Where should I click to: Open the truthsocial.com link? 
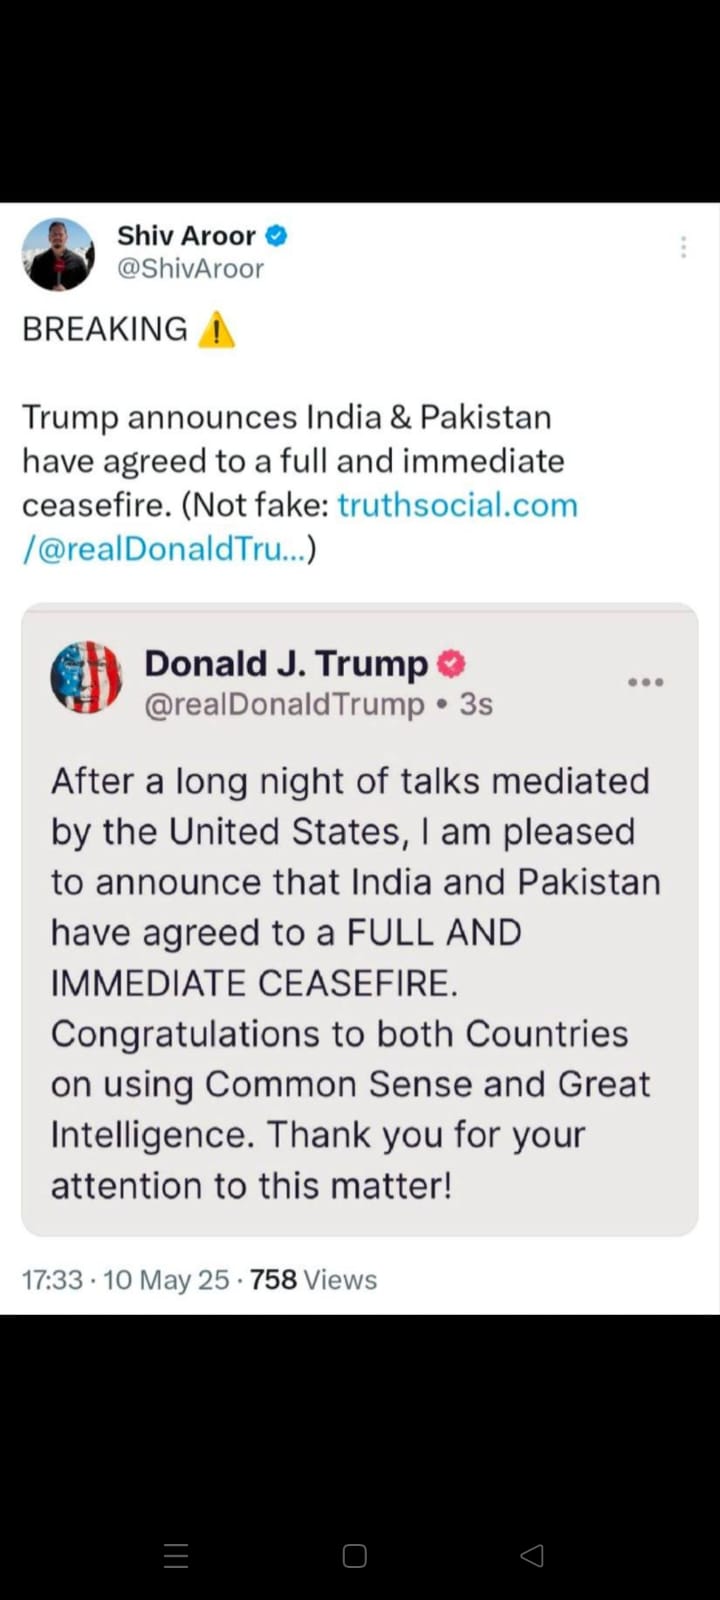tap(457, 505)
